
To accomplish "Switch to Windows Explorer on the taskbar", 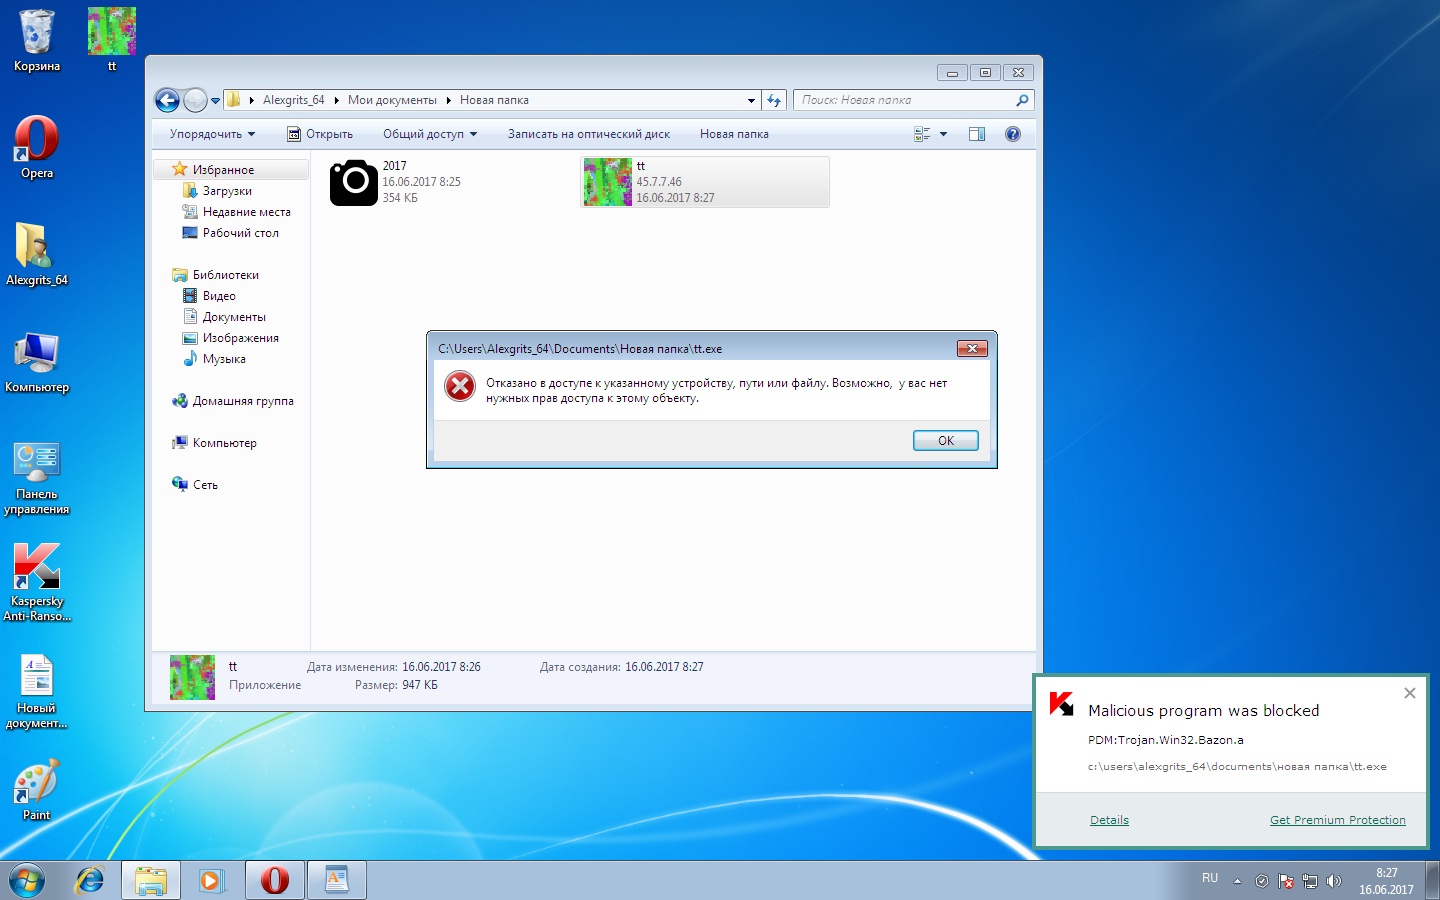I will pos(151,880).
